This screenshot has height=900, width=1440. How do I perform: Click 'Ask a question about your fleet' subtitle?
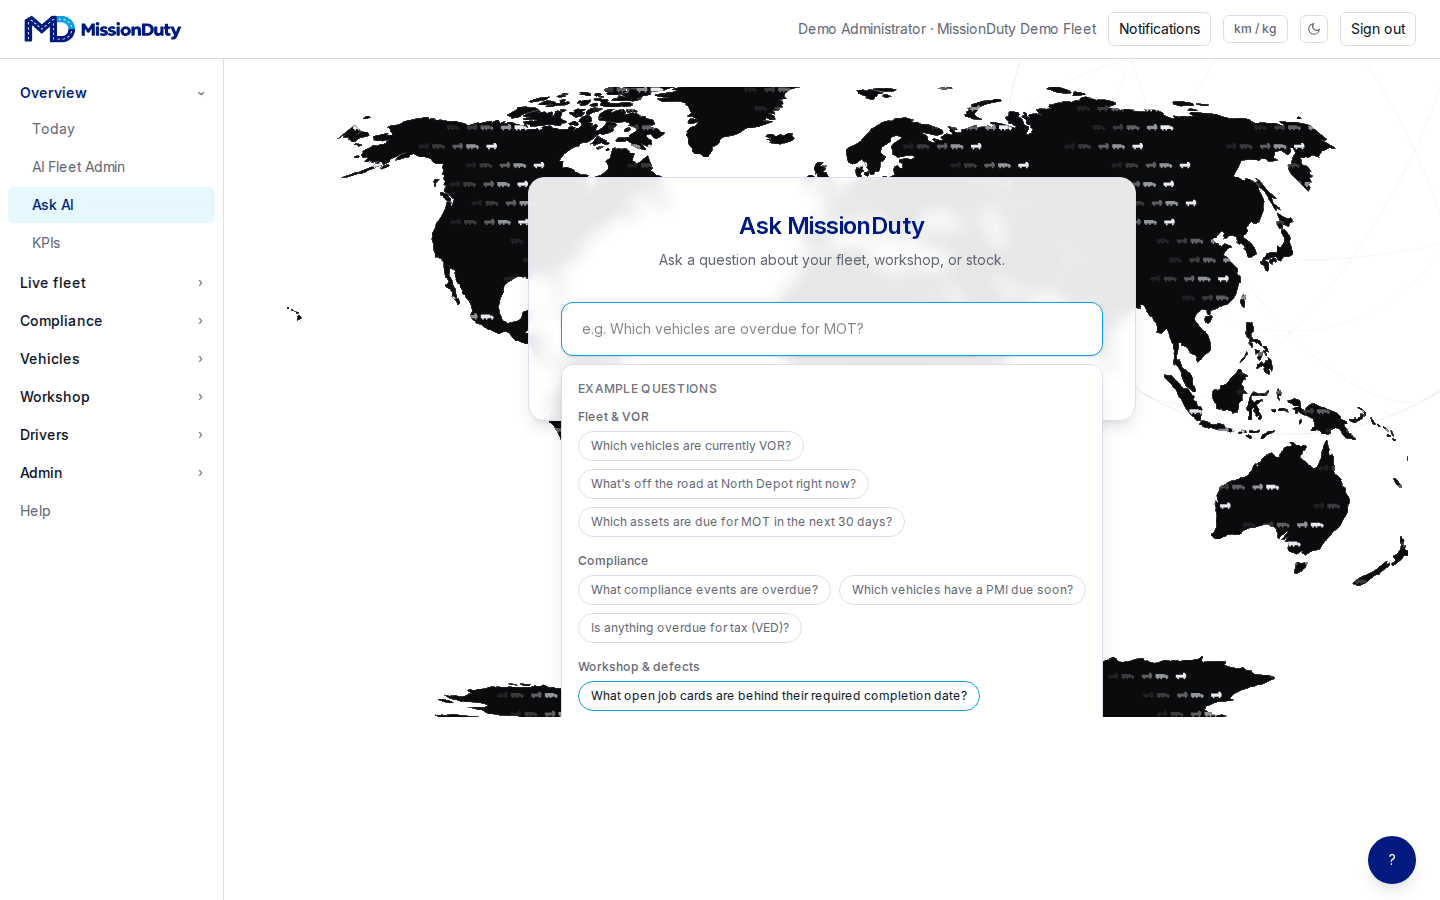(x=832, y=260)
